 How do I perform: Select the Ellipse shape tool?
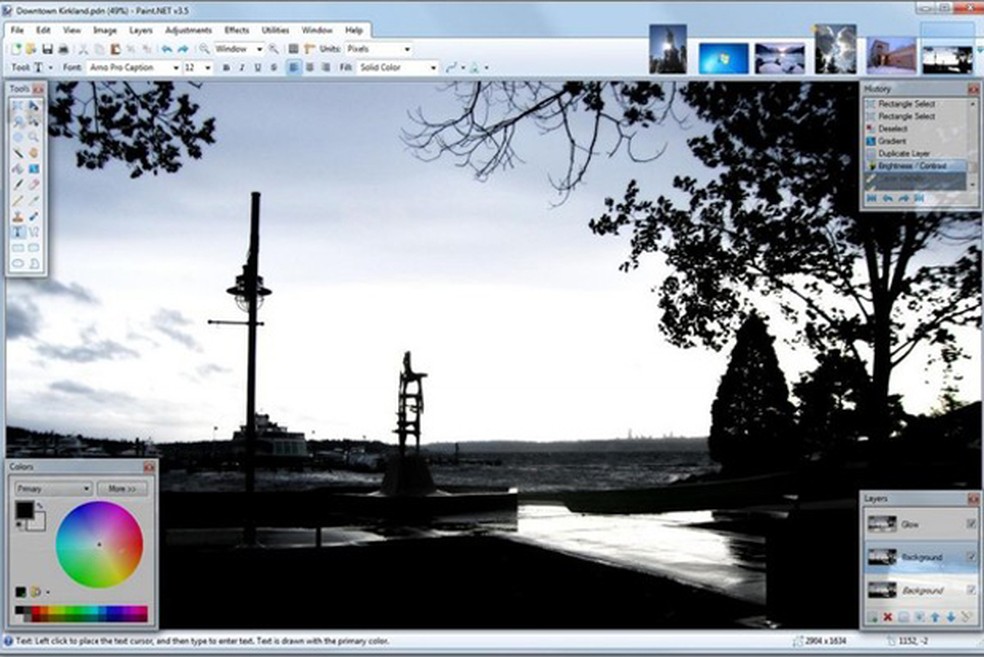(18, 264)
